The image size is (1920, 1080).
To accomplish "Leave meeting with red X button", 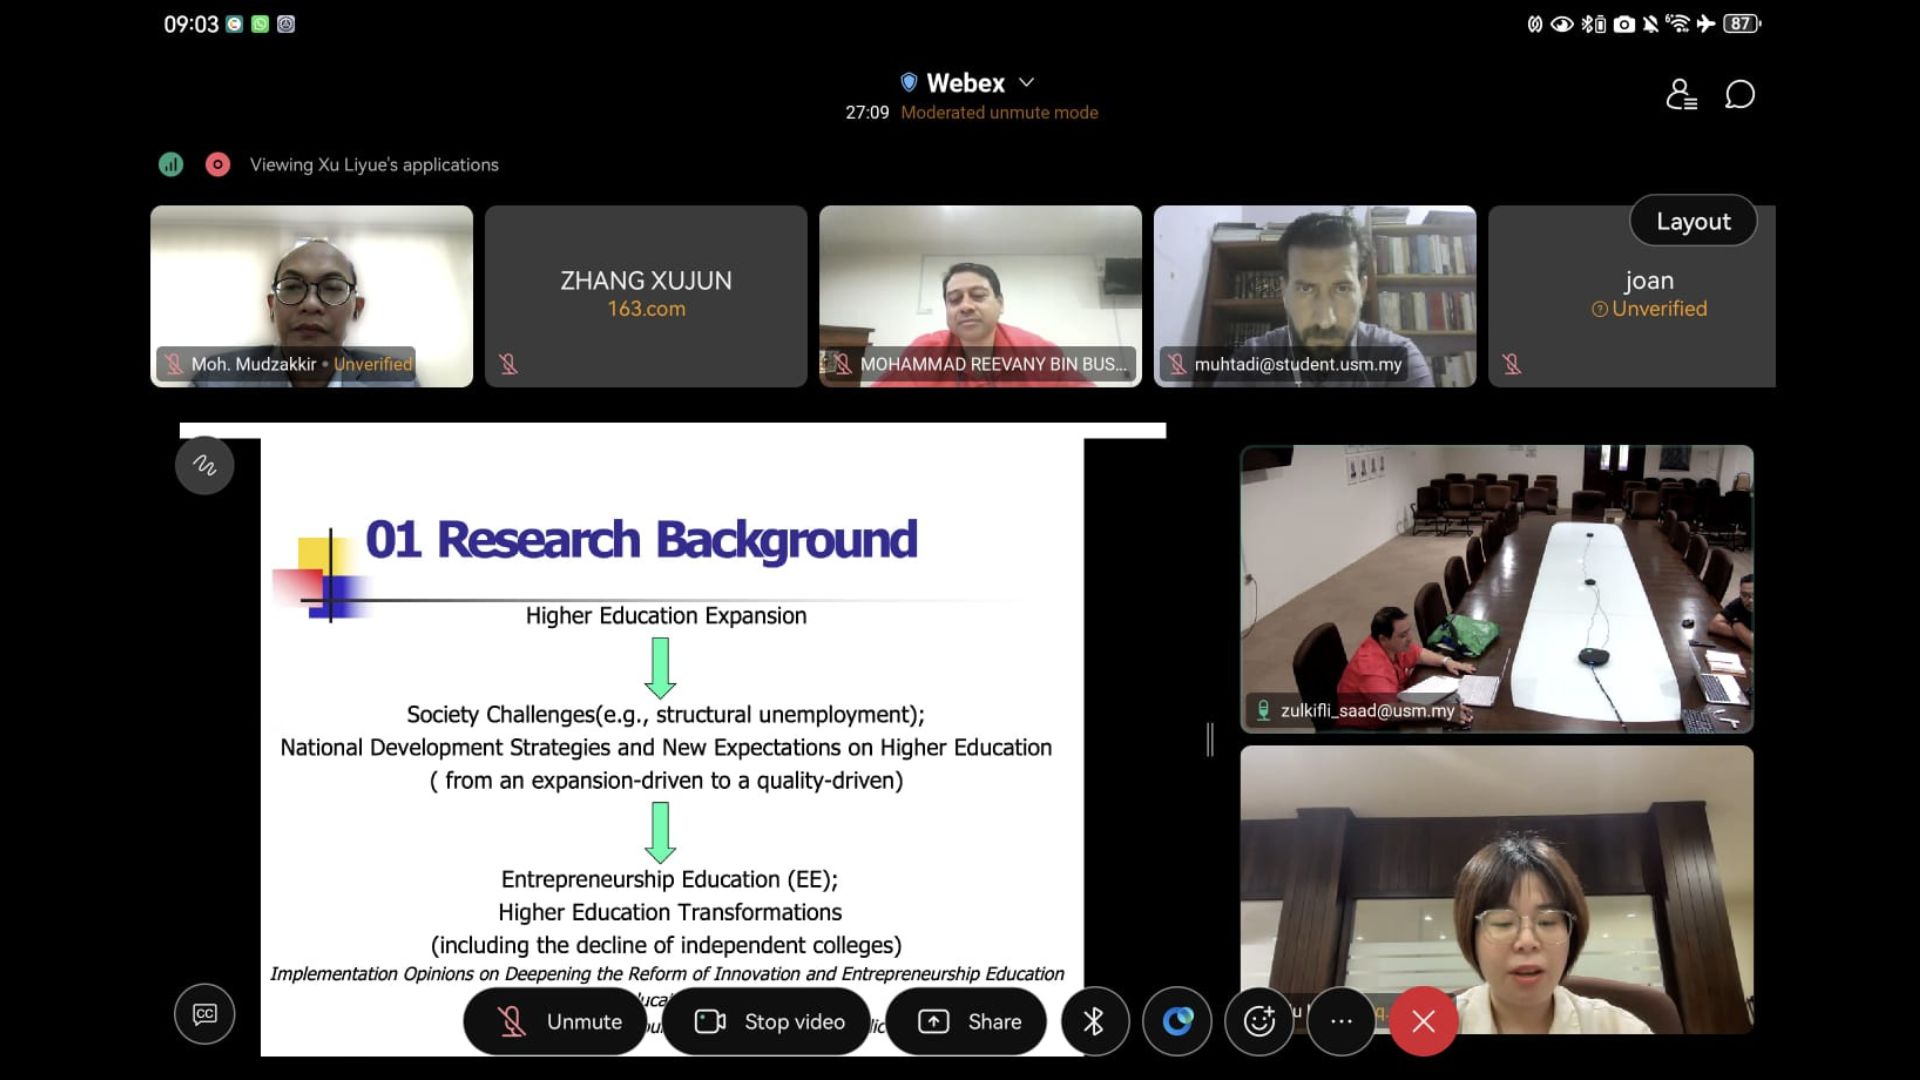I will click(x=1423, y=1021).
